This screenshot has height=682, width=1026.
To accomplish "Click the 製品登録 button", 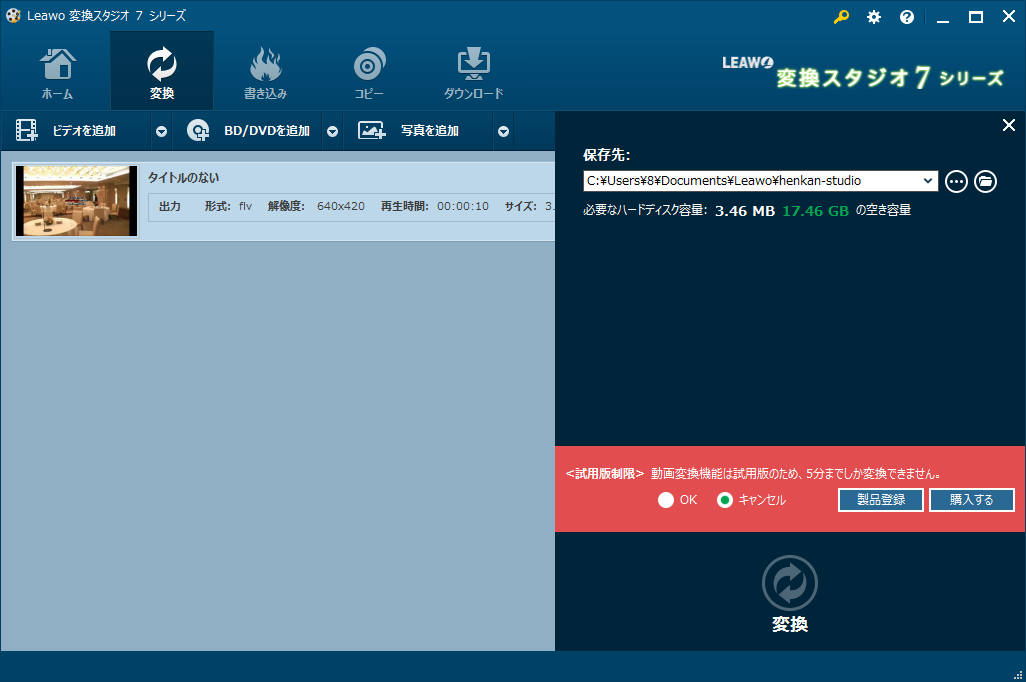I will (x=880, y=499).
